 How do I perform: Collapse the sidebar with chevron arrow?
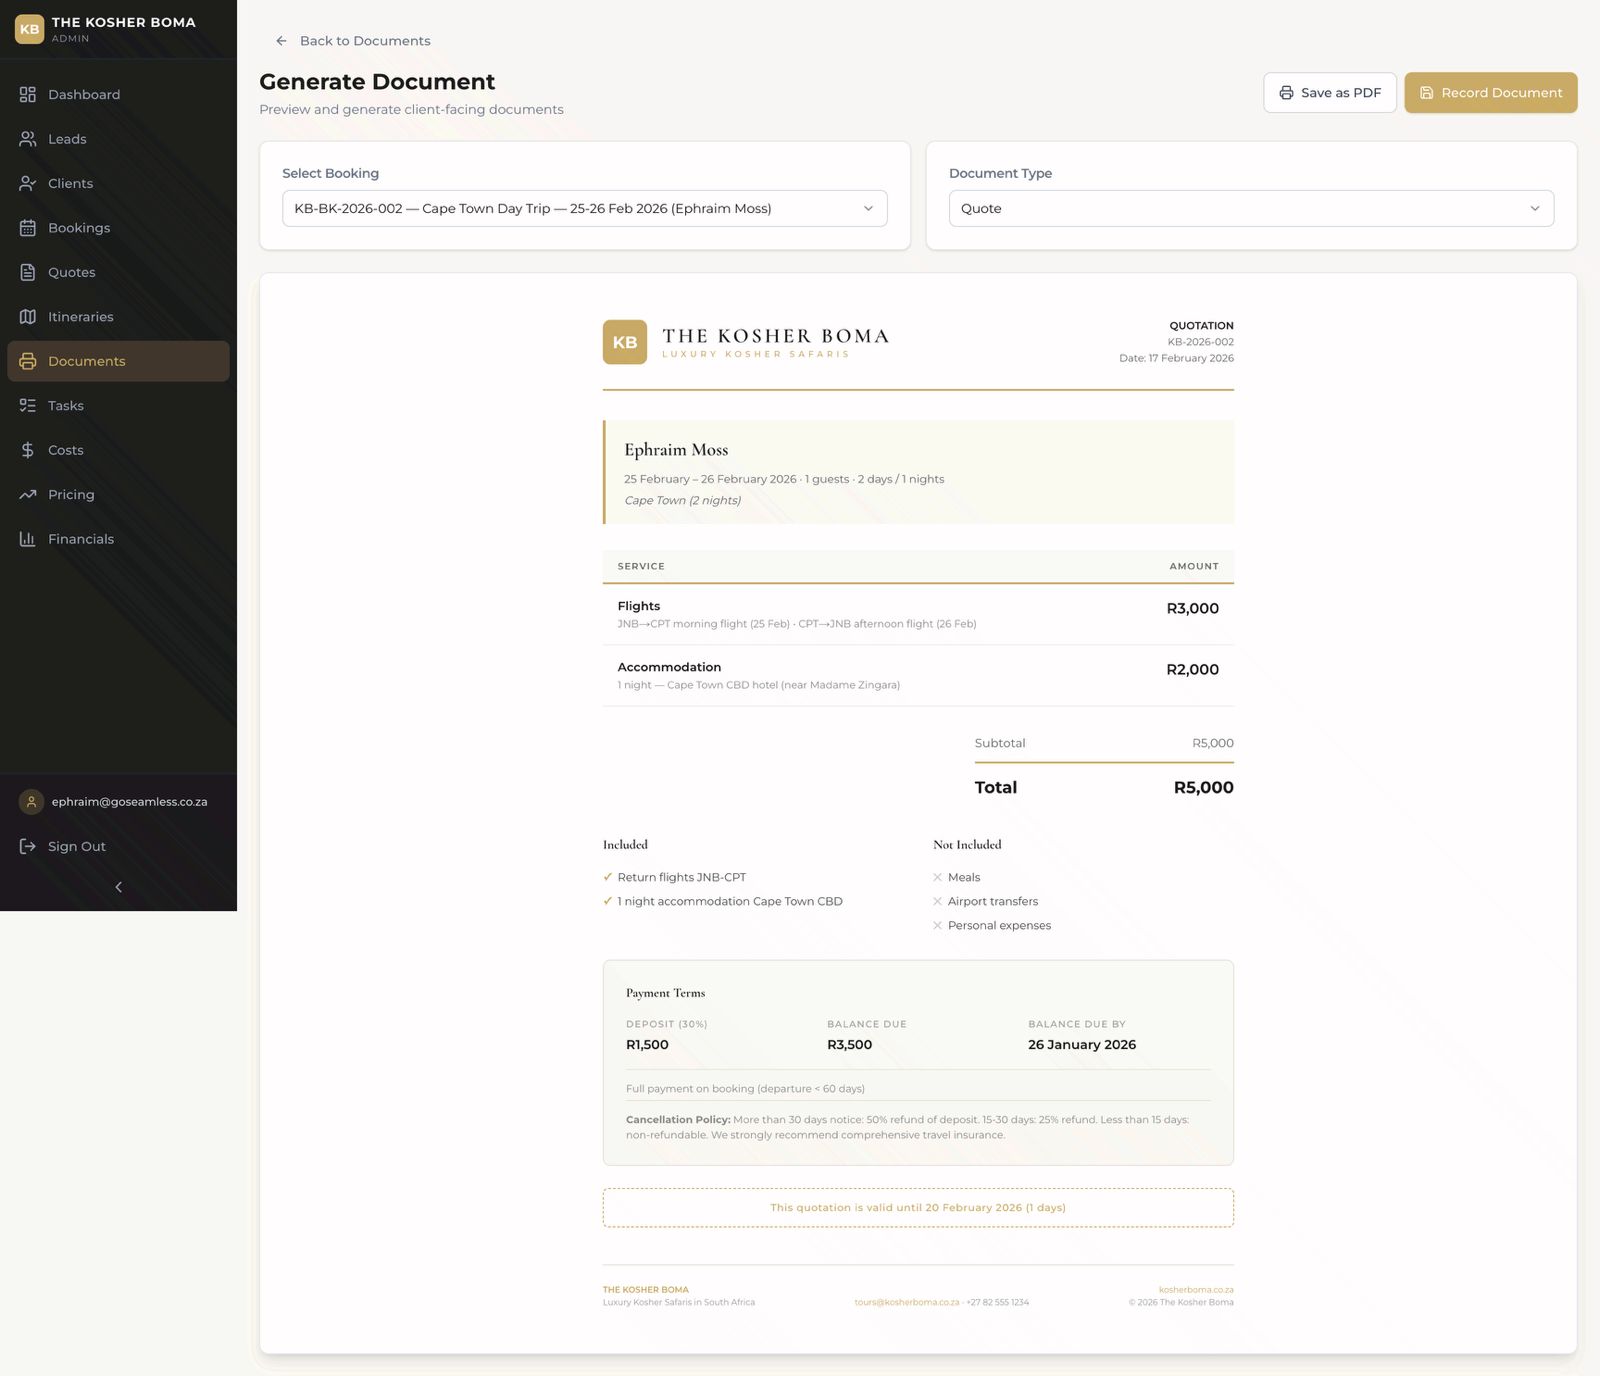[x=118, y=888]
